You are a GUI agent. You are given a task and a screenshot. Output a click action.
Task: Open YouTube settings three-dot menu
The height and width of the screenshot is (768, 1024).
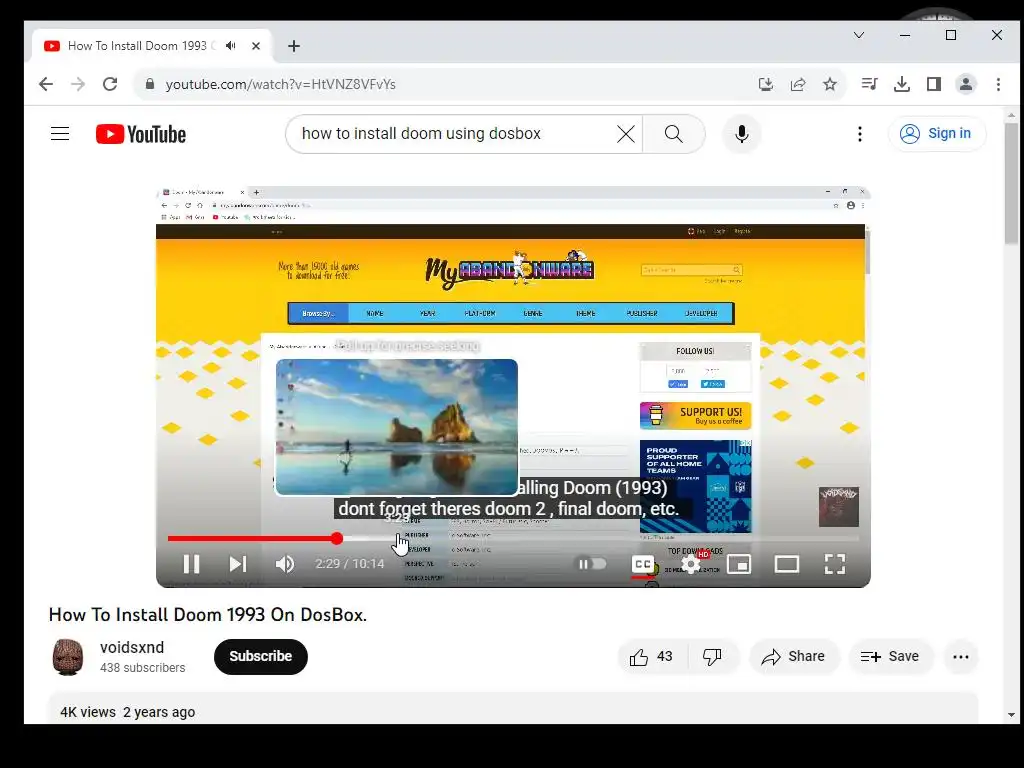859,134
